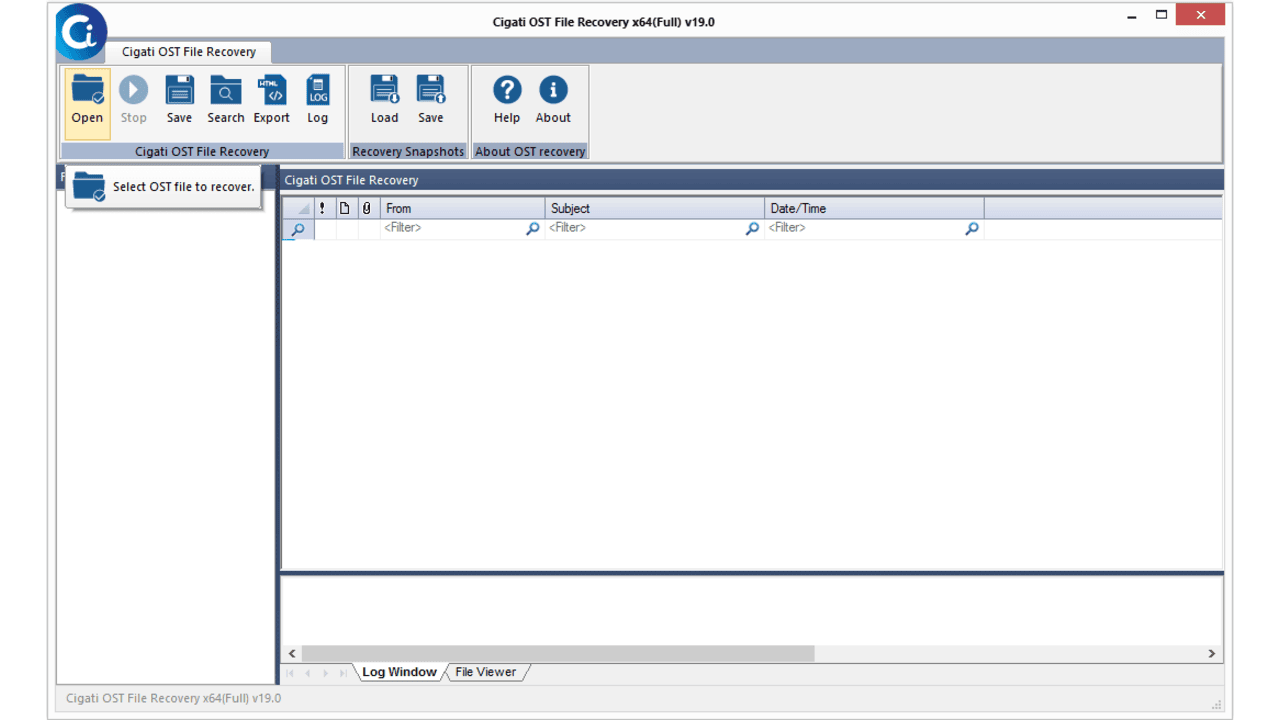Click the Cigati application logo
1280x720 pixels.
click(x=82, y=32)
